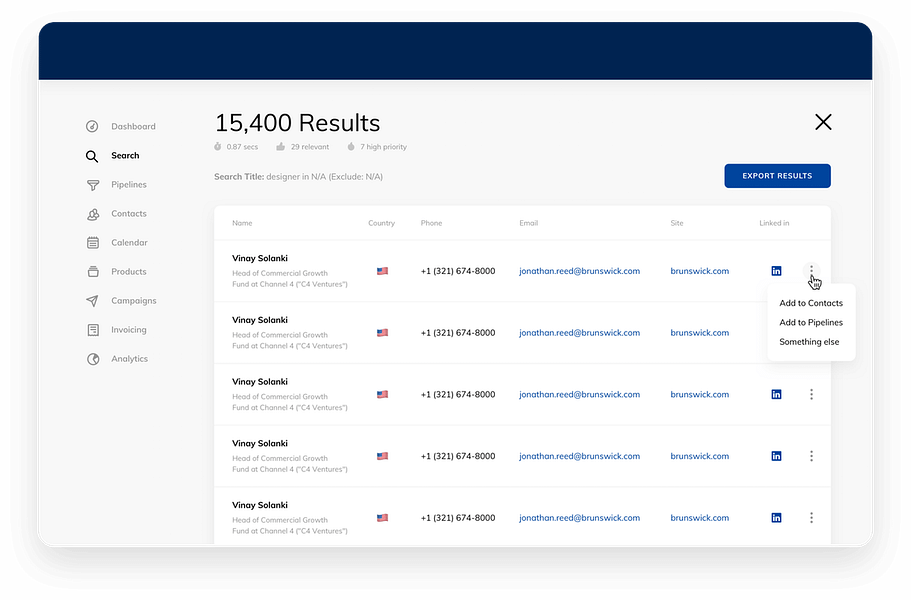Viewport: 911px width, 600px height.
Task: Click phone number +1 (321) 674-8000 in fourth row
Action: (x=458, y=457)
